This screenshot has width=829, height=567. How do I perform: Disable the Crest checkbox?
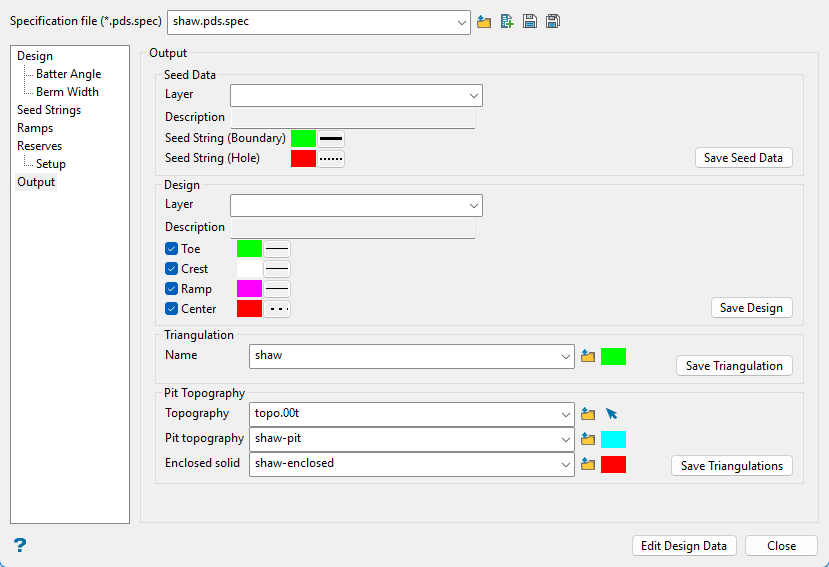(x=171, y=269)
